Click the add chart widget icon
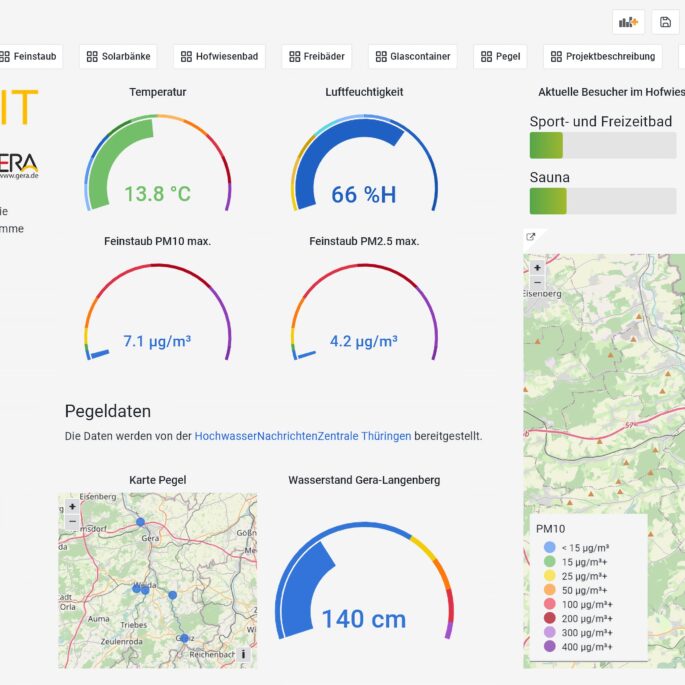The height and width of the screenshot is (685, 685). coord(628,22)
